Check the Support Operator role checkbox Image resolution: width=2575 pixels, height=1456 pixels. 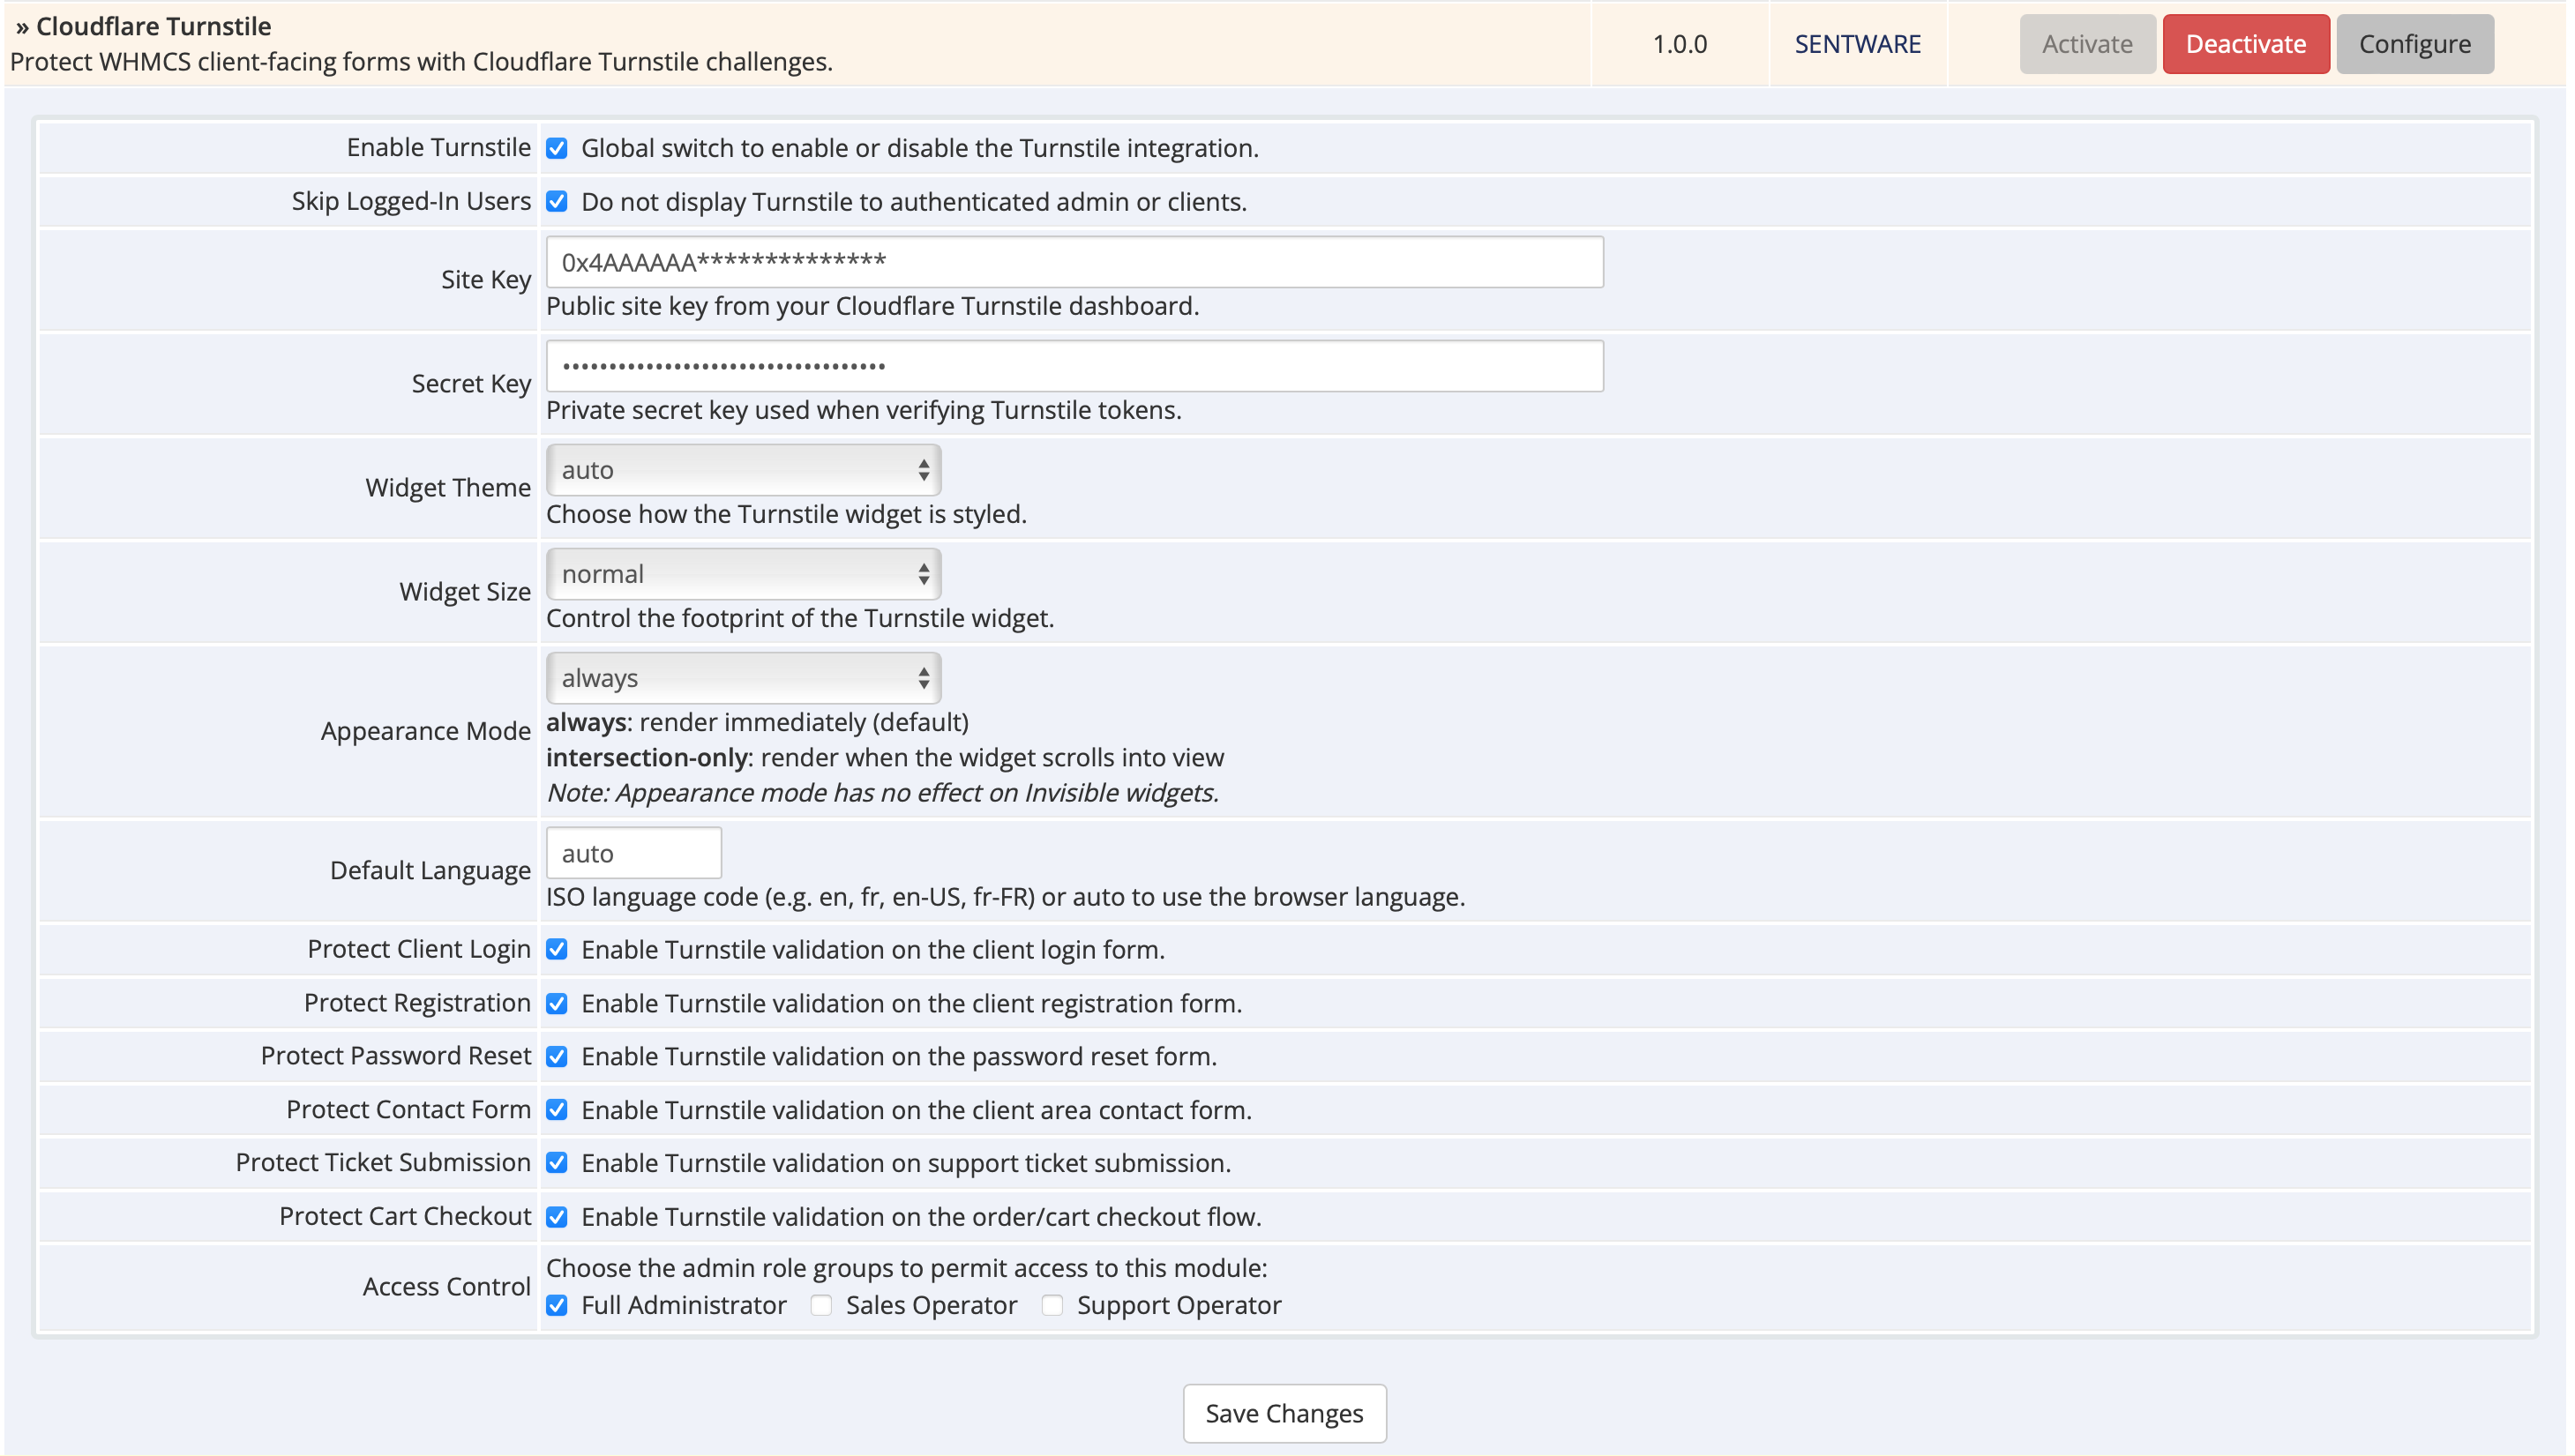pos(1052,1305)
